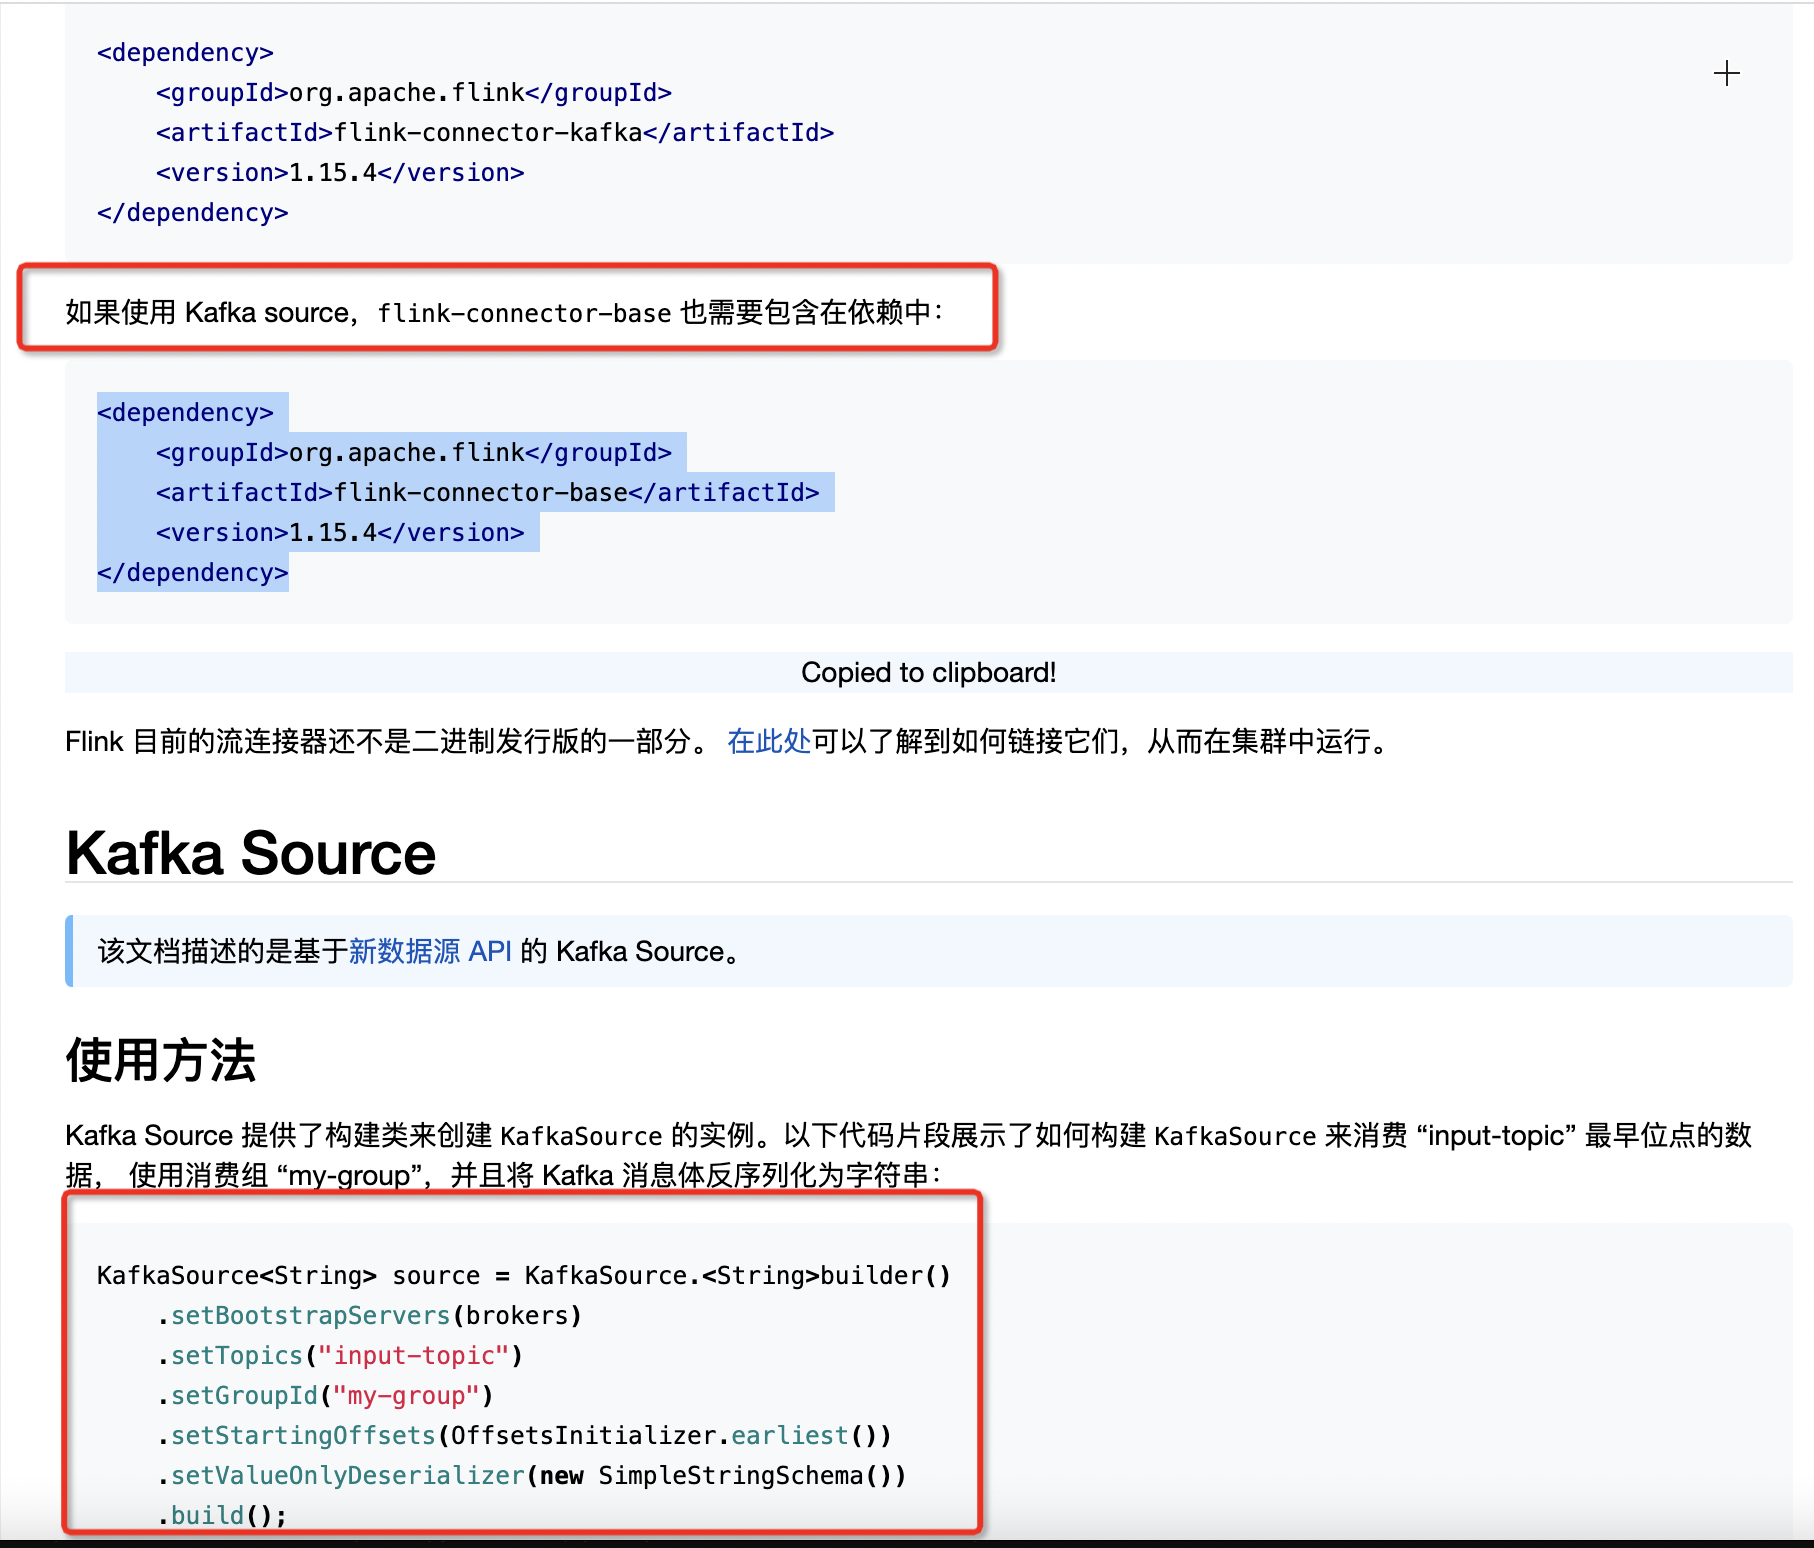Screen dimensions: 1814x1548
Task: Click groupId line in the first dependency block
Action: click(x=414, y=92)
